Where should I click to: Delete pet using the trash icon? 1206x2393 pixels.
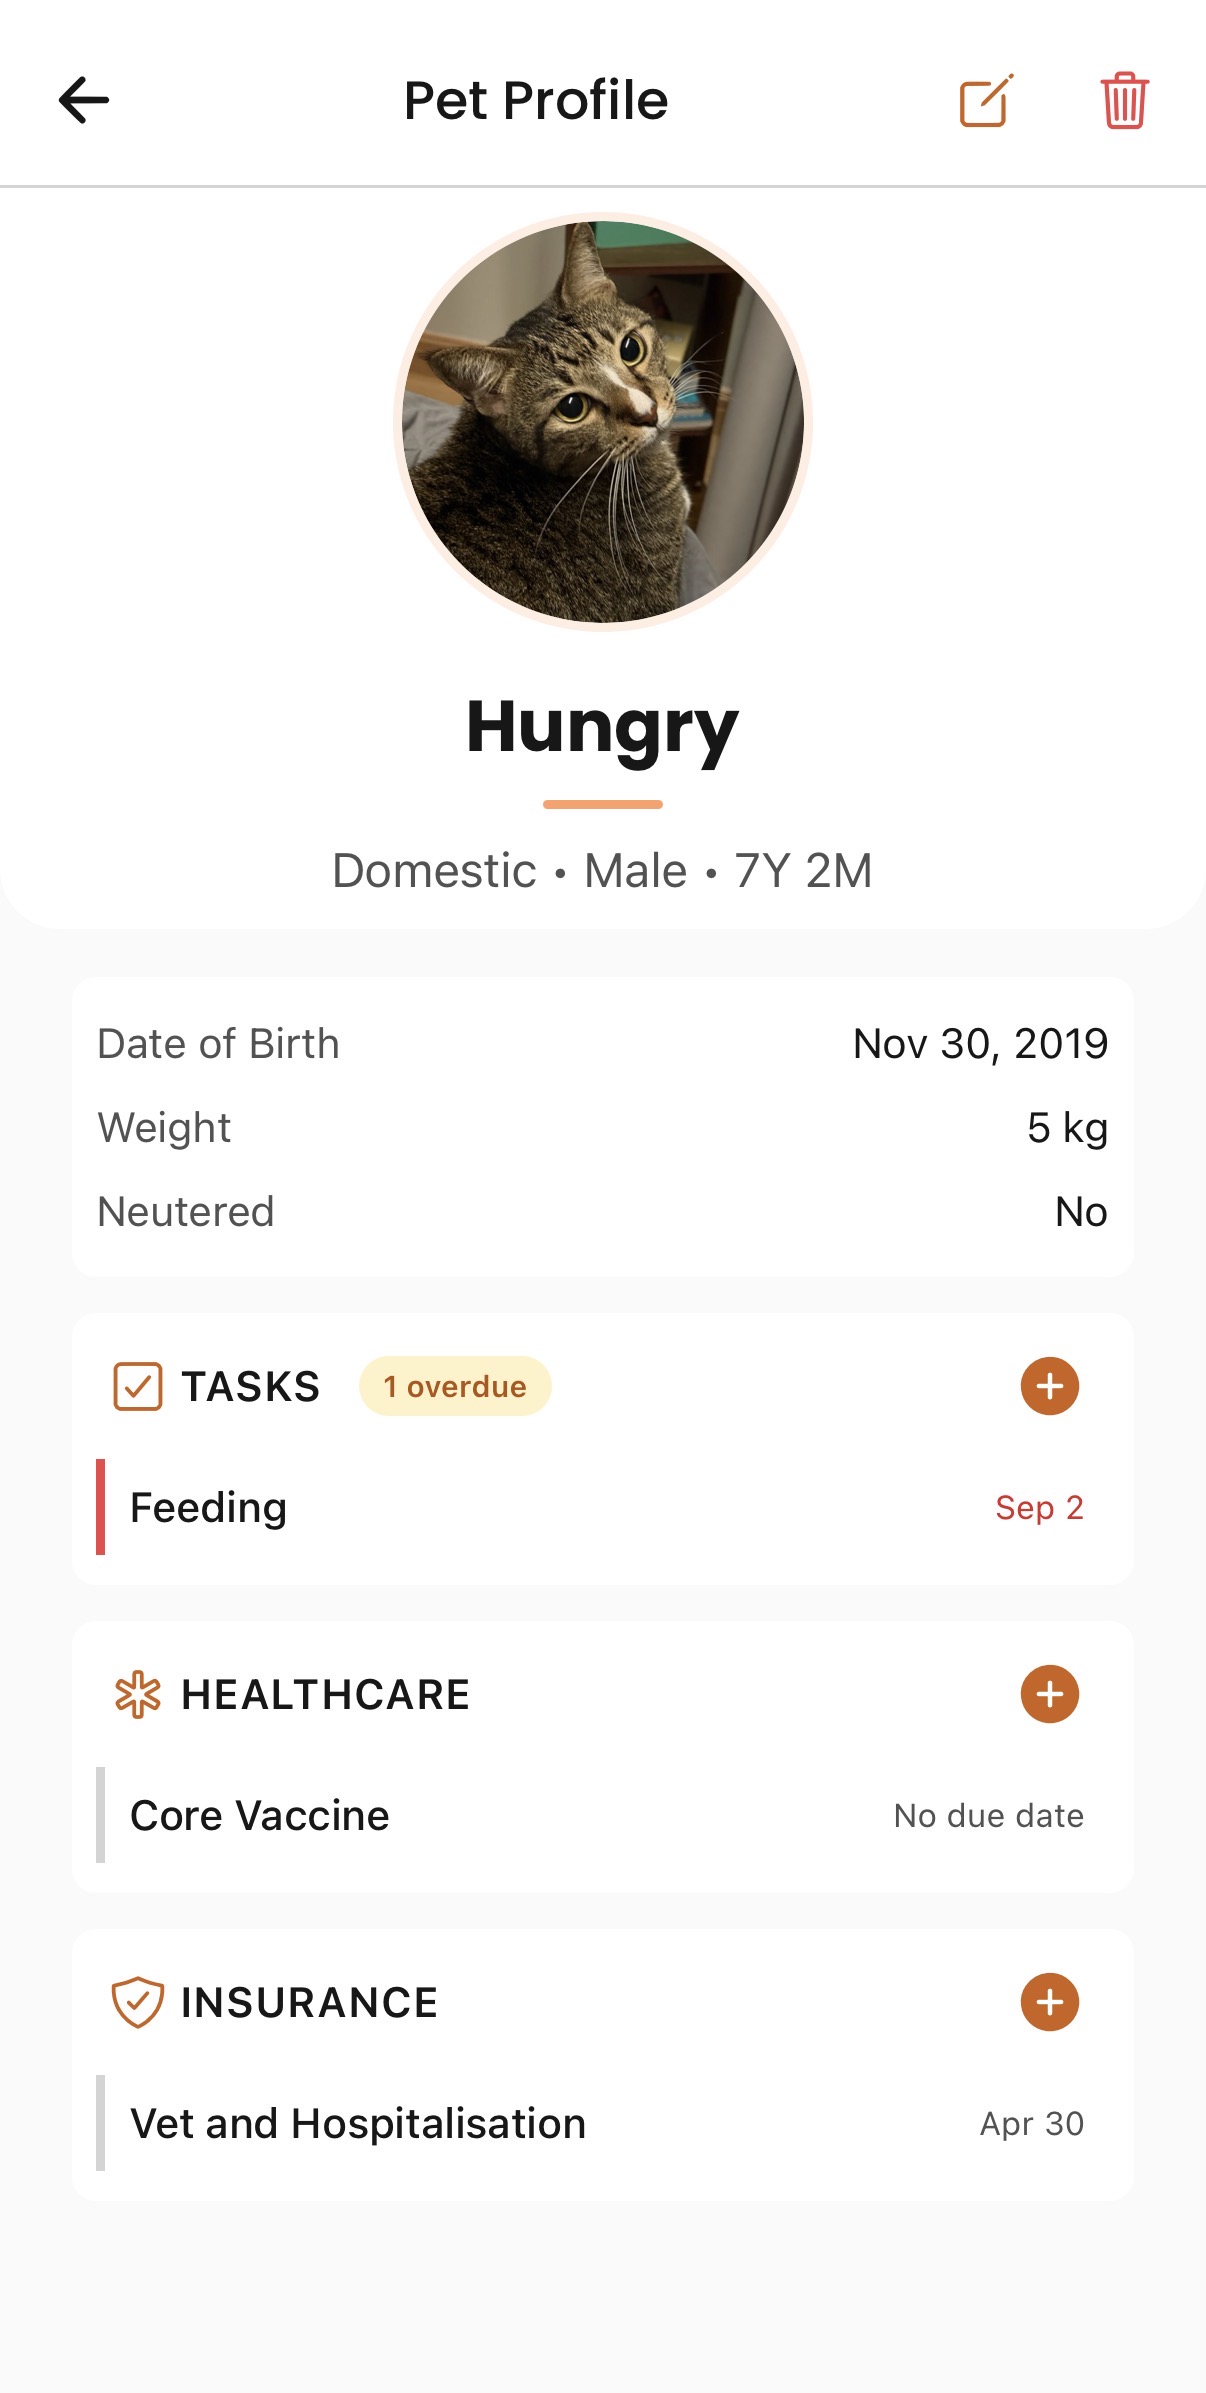pyautogui.click(x=1124, y=101)
